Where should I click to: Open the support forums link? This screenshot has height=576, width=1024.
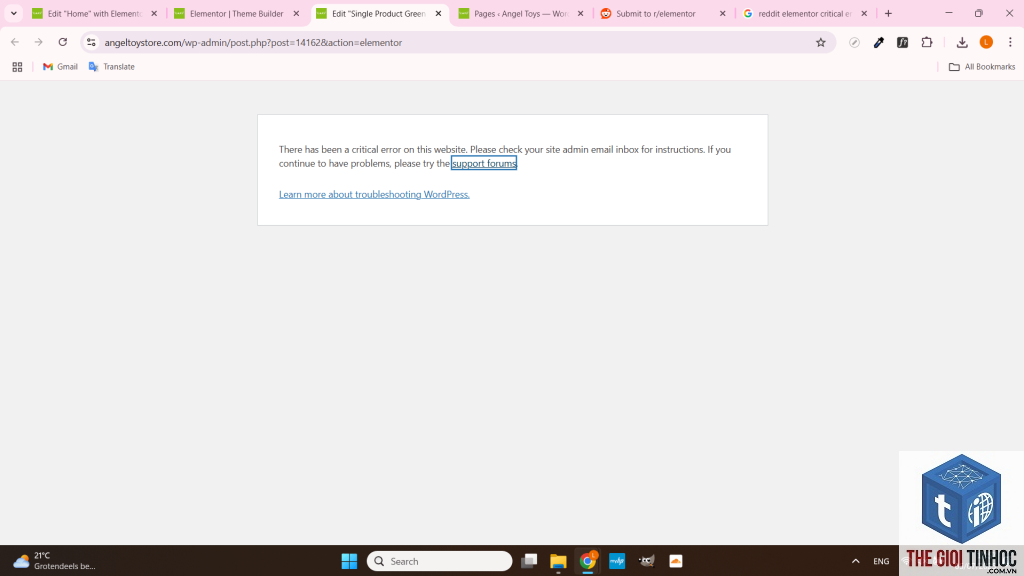tap(484, 163)
